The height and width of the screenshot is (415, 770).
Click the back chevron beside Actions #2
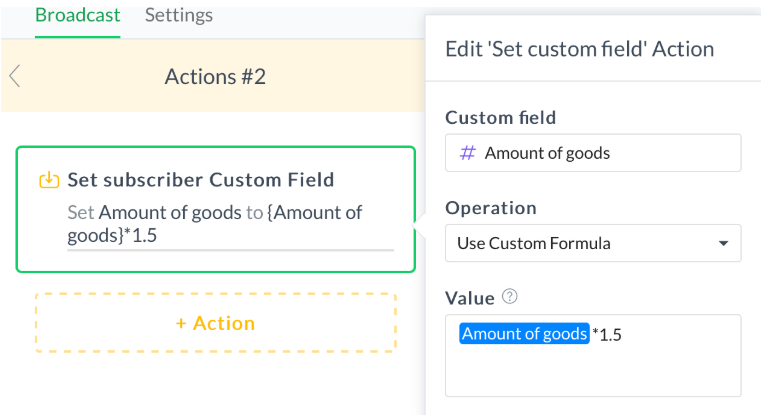coord(14,76)
